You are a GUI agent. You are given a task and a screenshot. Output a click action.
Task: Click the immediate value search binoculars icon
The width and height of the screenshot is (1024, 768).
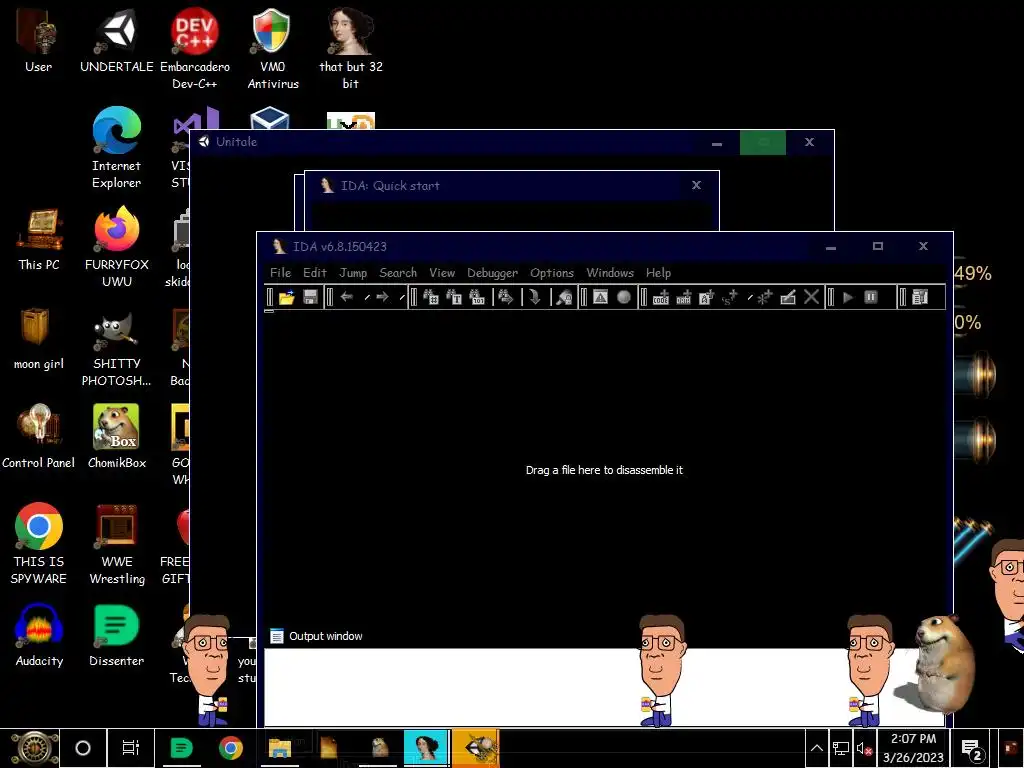pos(430,298)
